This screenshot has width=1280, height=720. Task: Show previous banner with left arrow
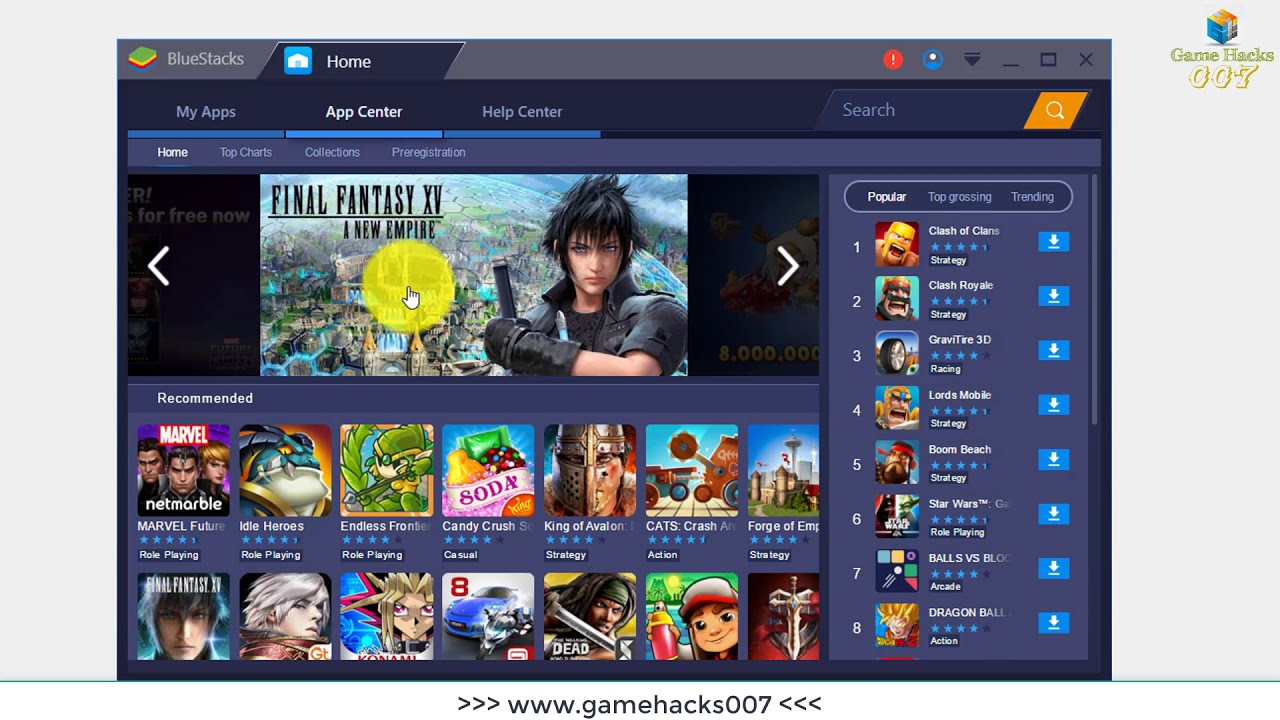point(159,267)
